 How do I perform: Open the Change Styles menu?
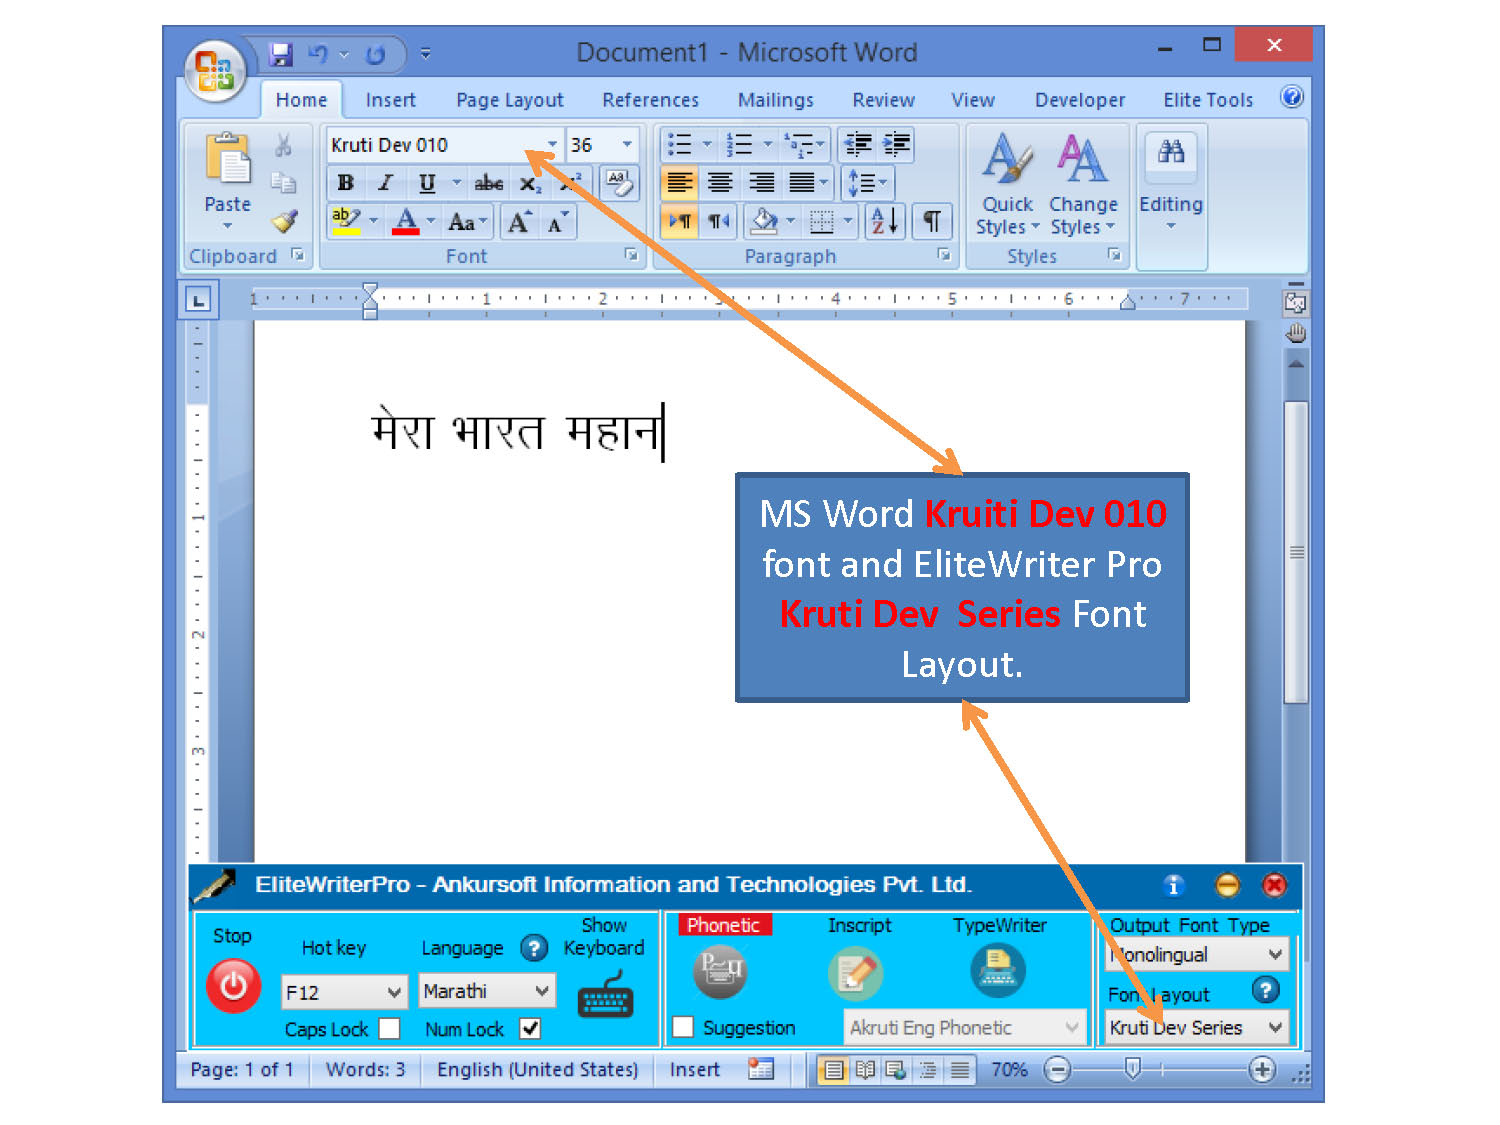[1083, 186]
